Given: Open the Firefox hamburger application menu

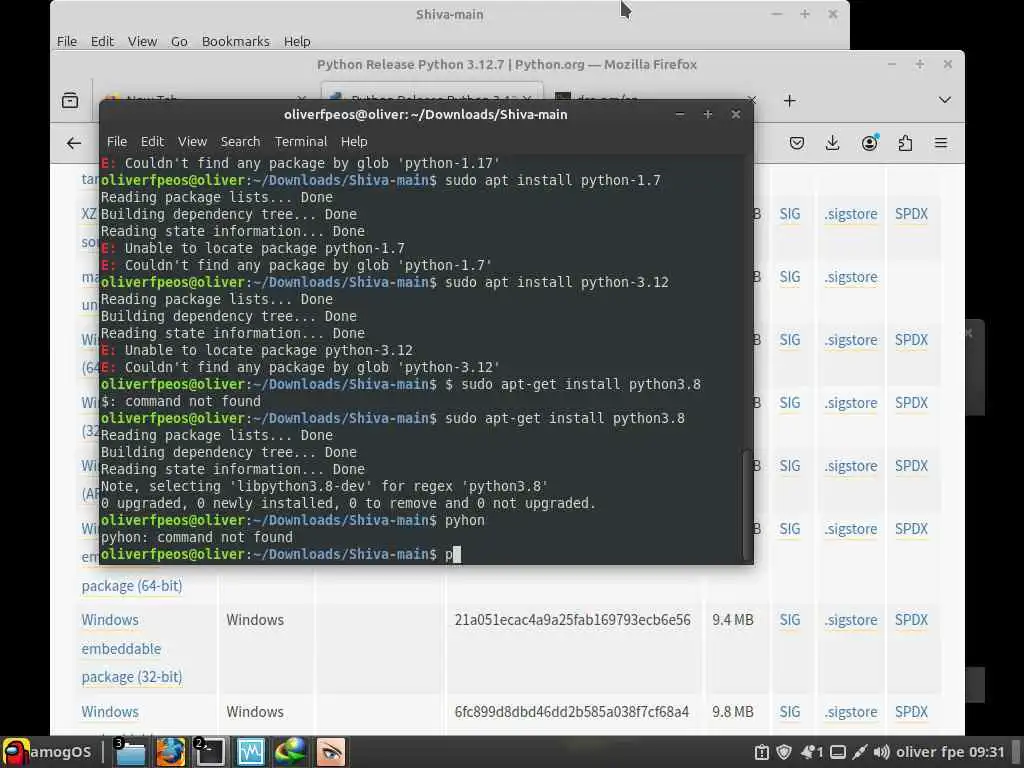Looking at the screenshot, I should coord(940,143).
